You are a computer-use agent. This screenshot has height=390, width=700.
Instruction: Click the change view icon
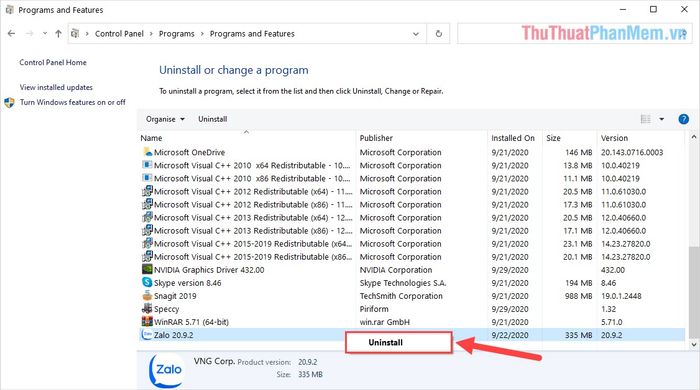(x=646, y=119)
